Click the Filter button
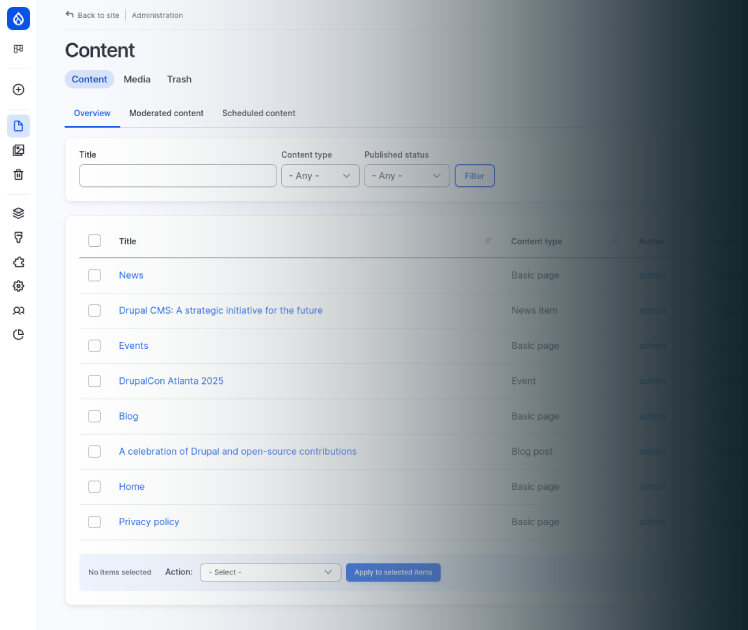Image resolution: width=748 pixels, height=630 pixels. tap(475, 176)
